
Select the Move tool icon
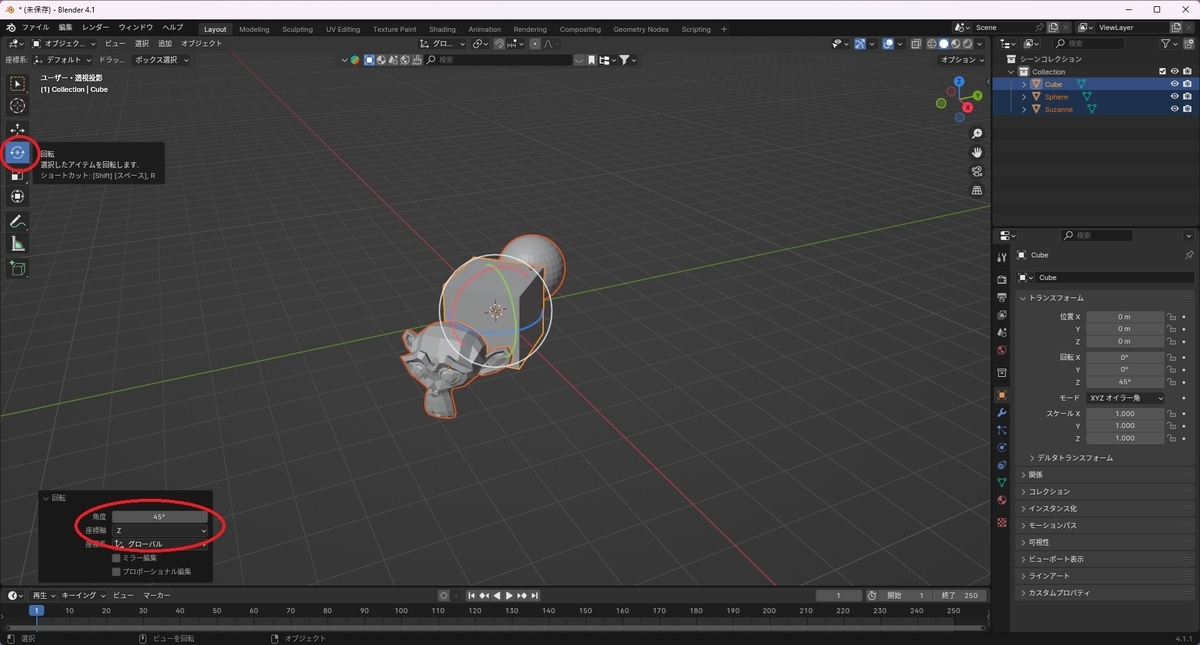(x=18, y=130)
